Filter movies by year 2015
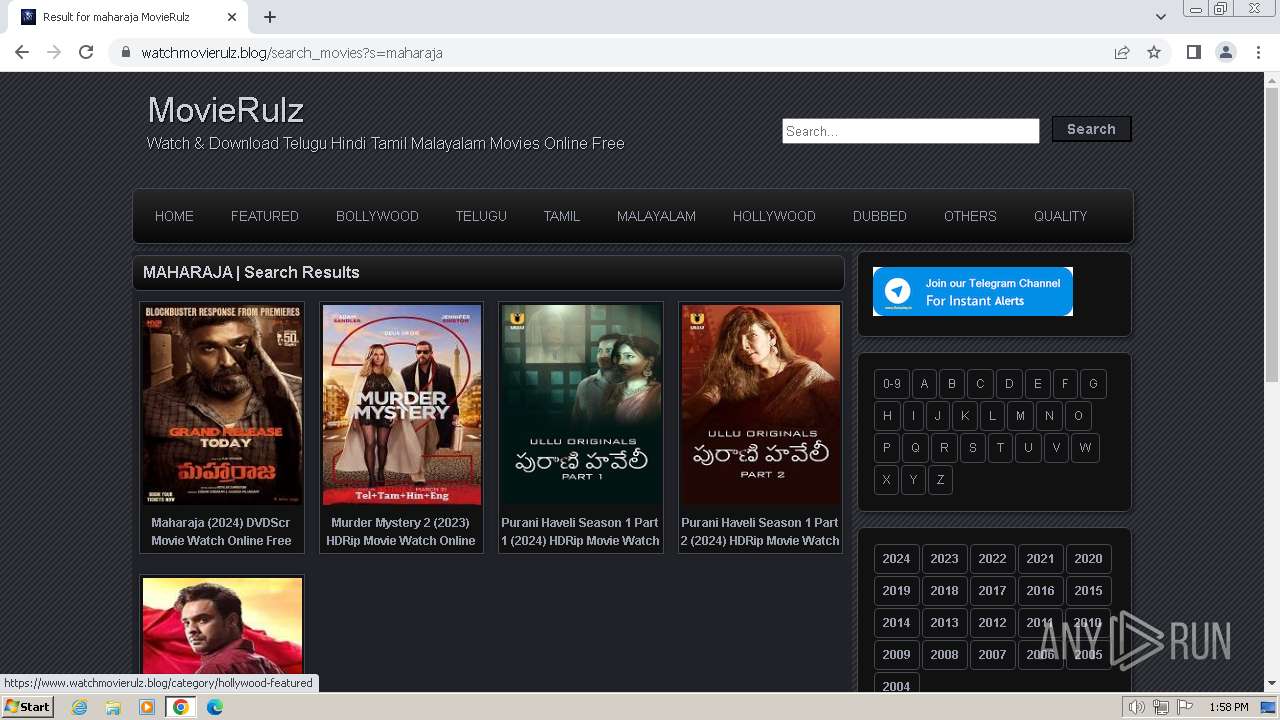 click(x=1088, y=591)
